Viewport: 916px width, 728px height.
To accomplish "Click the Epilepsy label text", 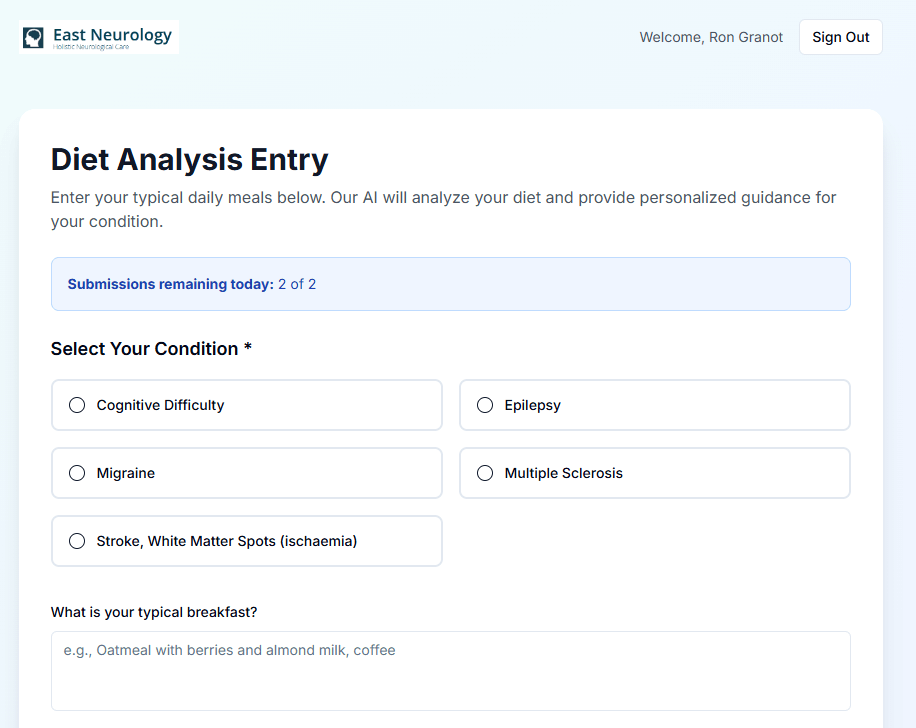I will pyautogui.click(x=532, y=405).
